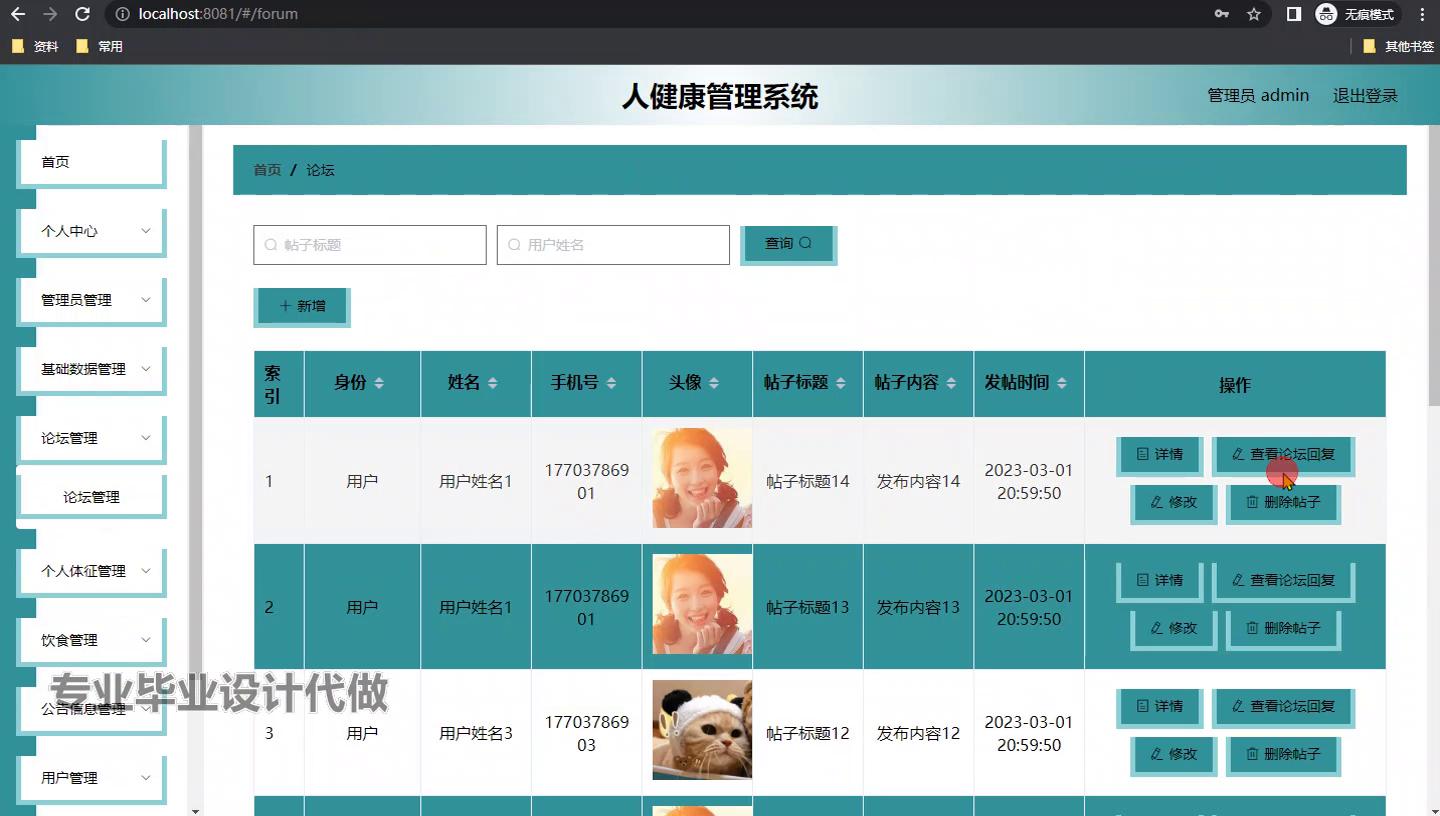Image resolution: width=1440 pixels, height=816 pixels.
Task: Click the browser forward arrow
Action: tap(50, 14)
